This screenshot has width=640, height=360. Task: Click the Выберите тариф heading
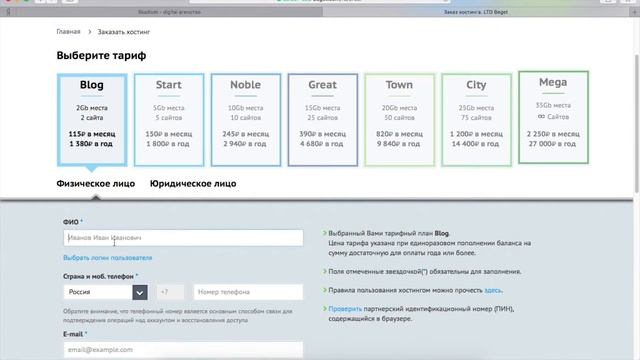click(x=101, y=55)
